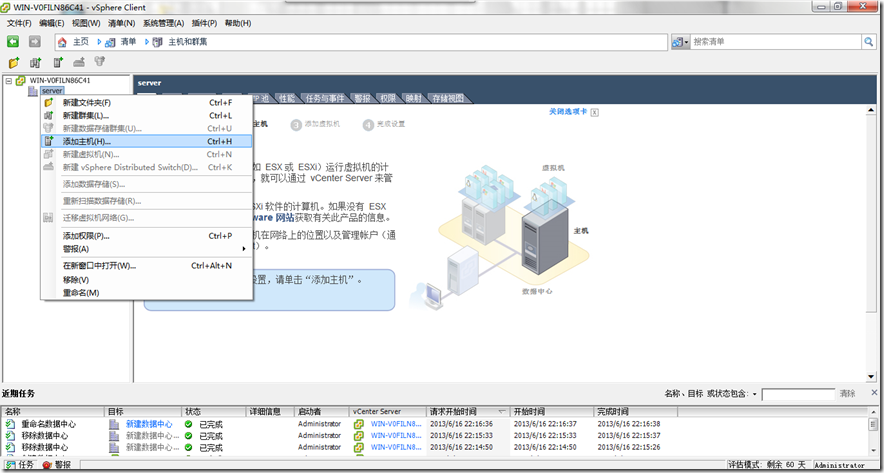Viewport: 884px width, 473px height.
Task: Choose 移除(V) from context menu
Action: [147, 280]
